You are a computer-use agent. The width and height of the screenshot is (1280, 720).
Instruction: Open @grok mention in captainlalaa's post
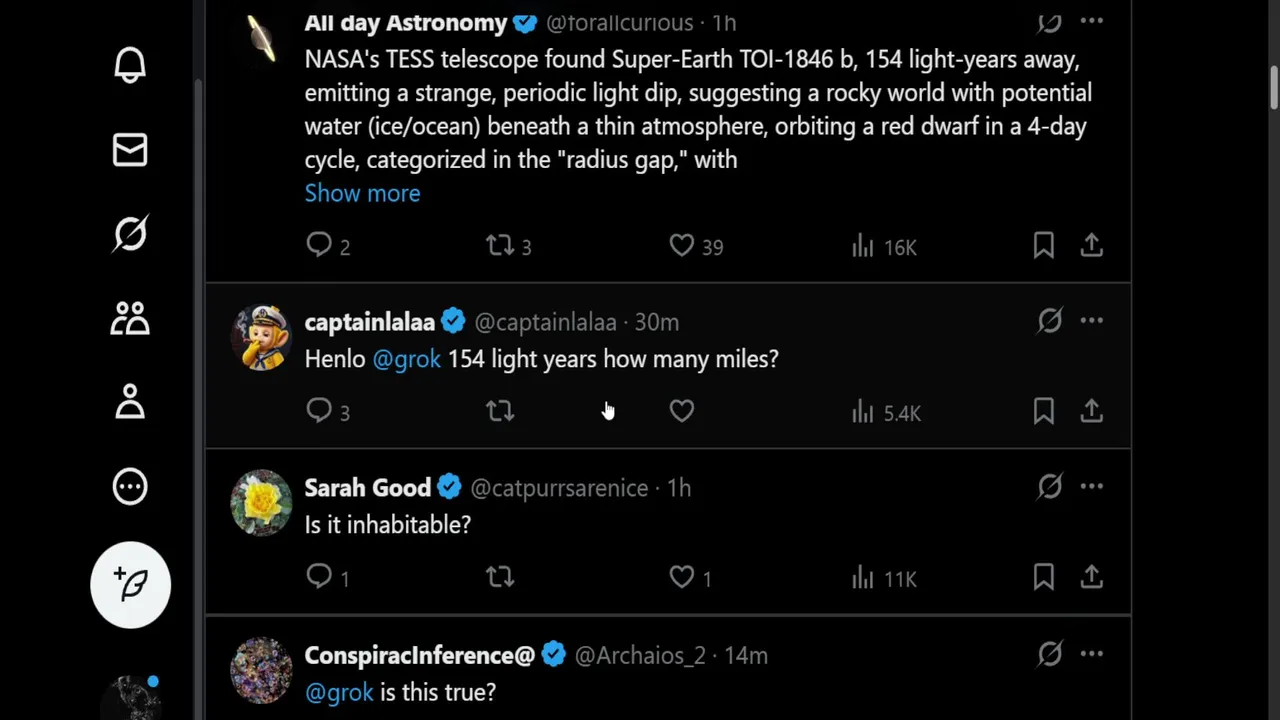point(406,359)
